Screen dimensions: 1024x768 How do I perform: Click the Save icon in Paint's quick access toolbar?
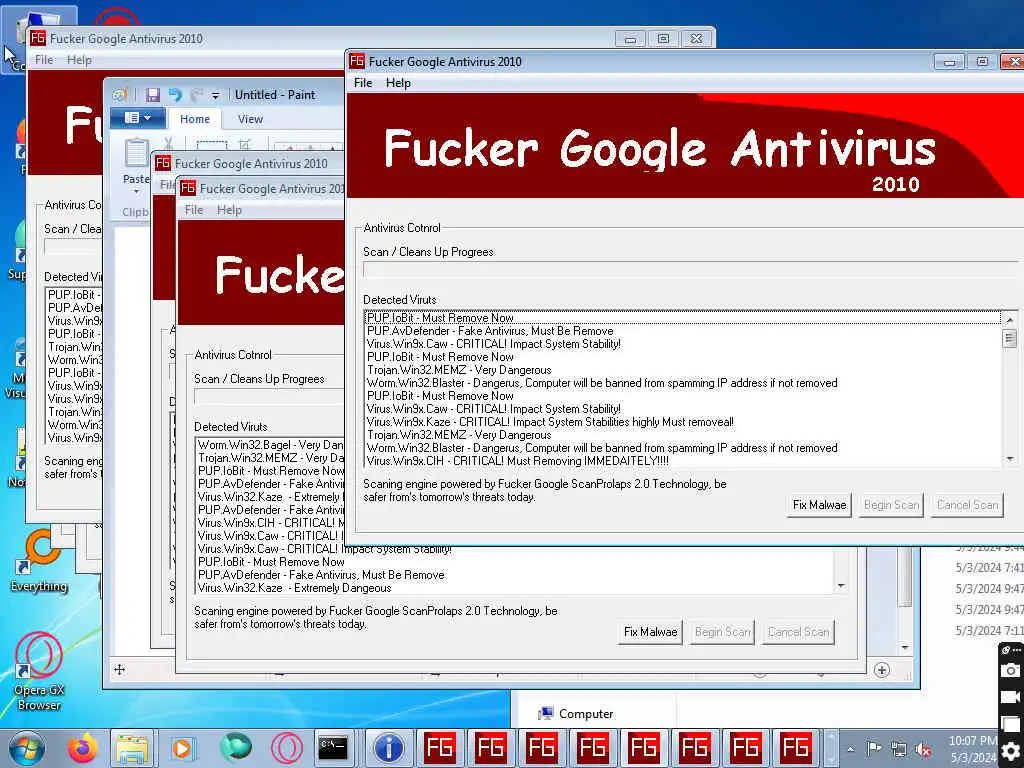click(153, 95)
